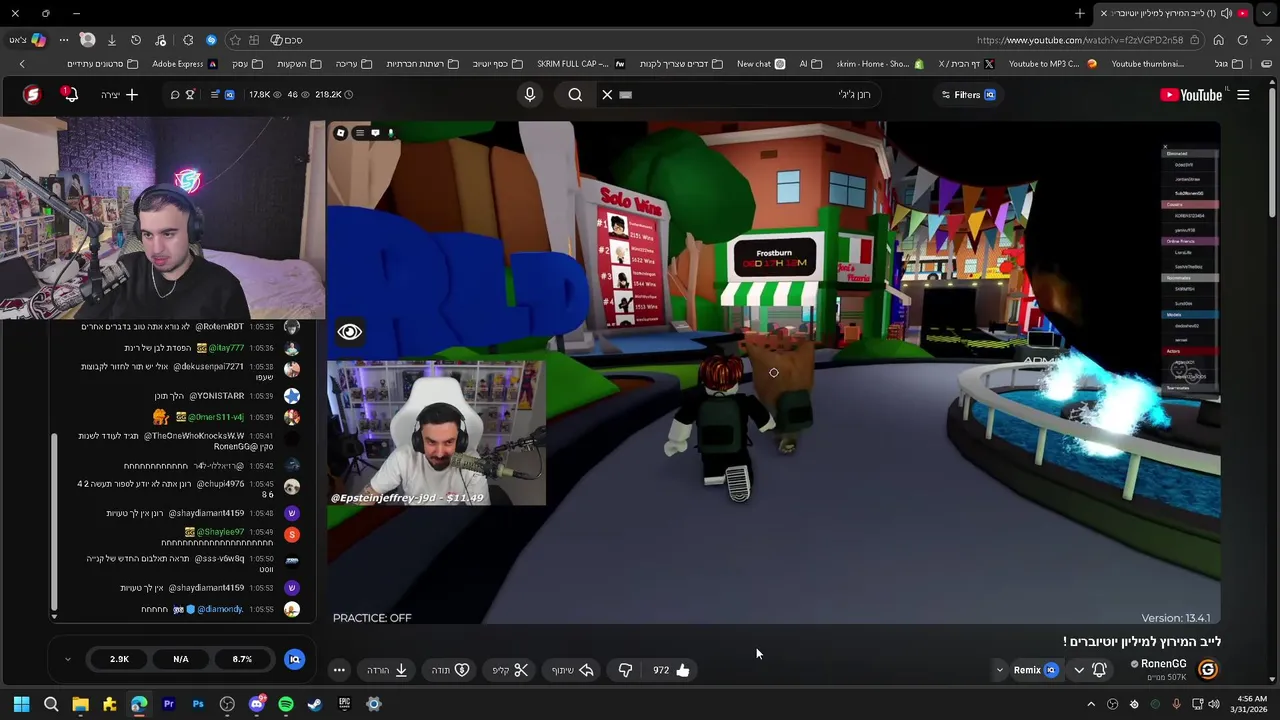
Task: Open the YouTube home logo
Action: 1191,95
